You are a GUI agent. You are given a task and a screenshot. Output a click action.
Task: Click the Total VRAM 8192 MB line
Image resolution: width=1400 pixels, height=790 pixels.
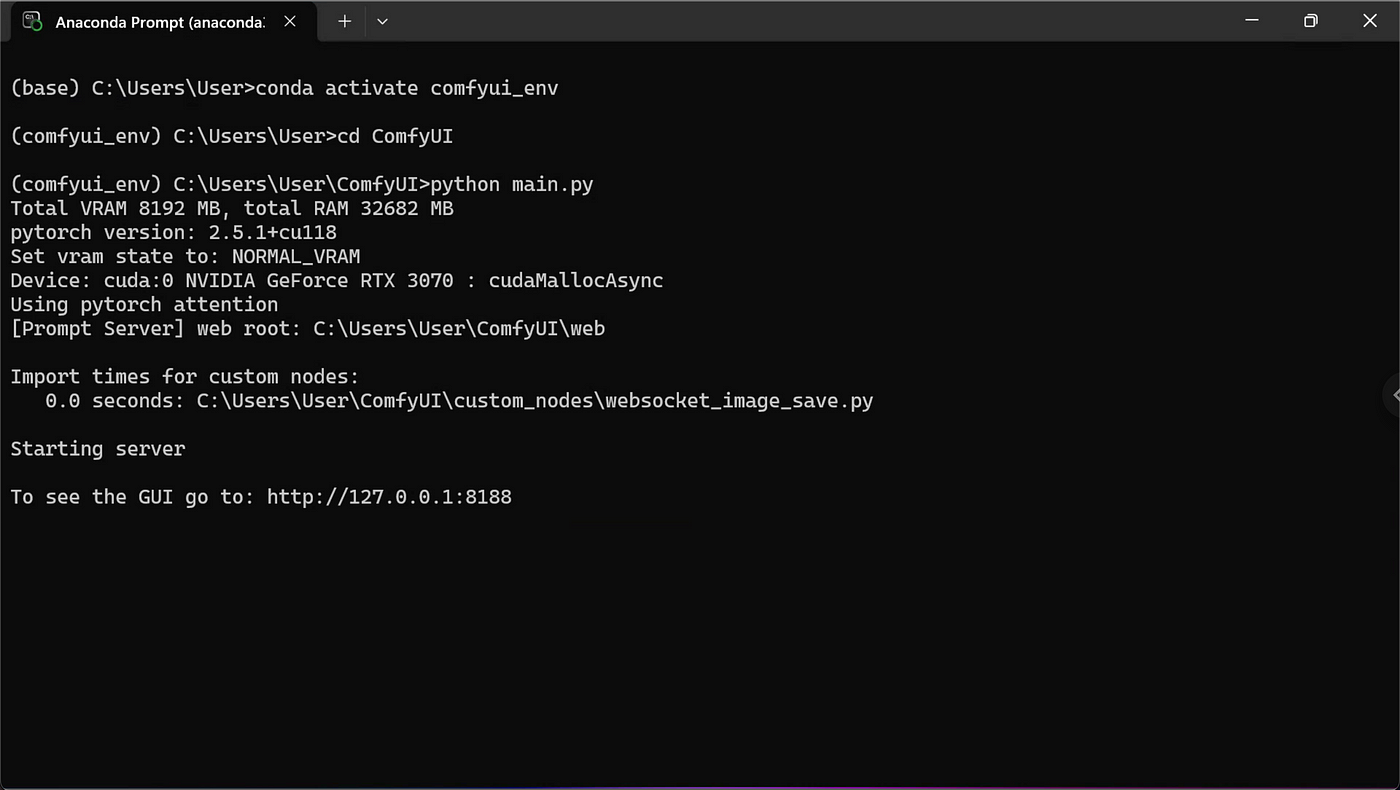click(x=232, y=208)
